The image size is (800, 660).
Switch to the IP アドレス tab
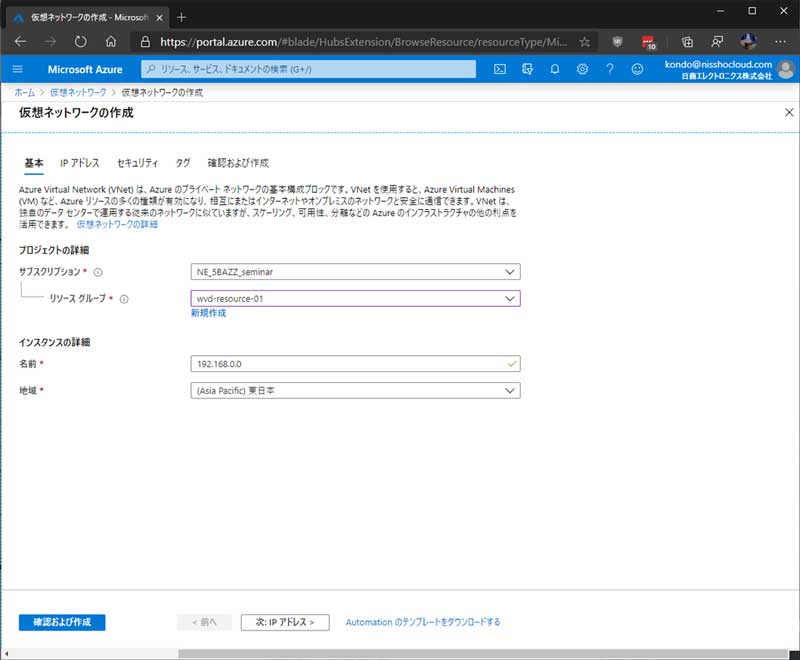pos(80,163)
